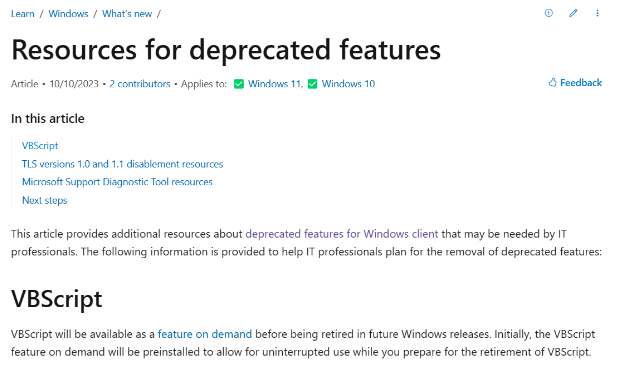
Task: Navigate to the What's new breadcrumb
Action: (x=127, y=14)
